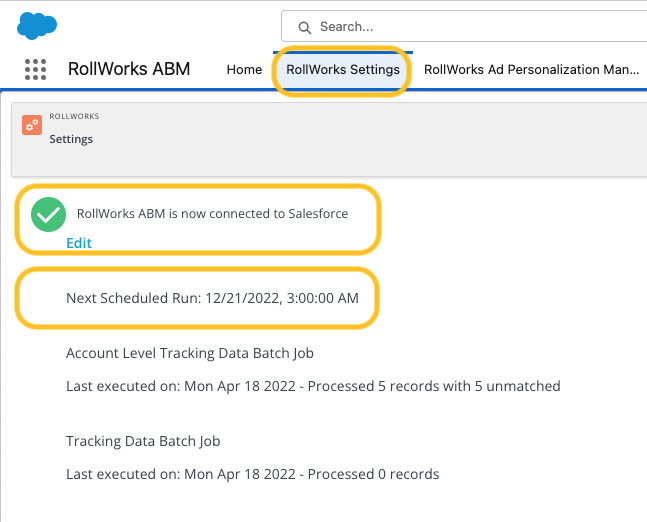Image resolution: width=647 pixels, height=522 pixels.
Task: Select the RollWorks Settings tab
Action: click(x=342, y=70)
